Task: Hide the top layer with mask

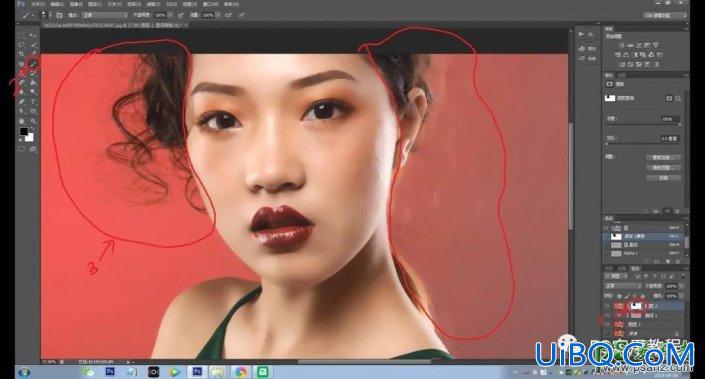Action: coord(607,306)
